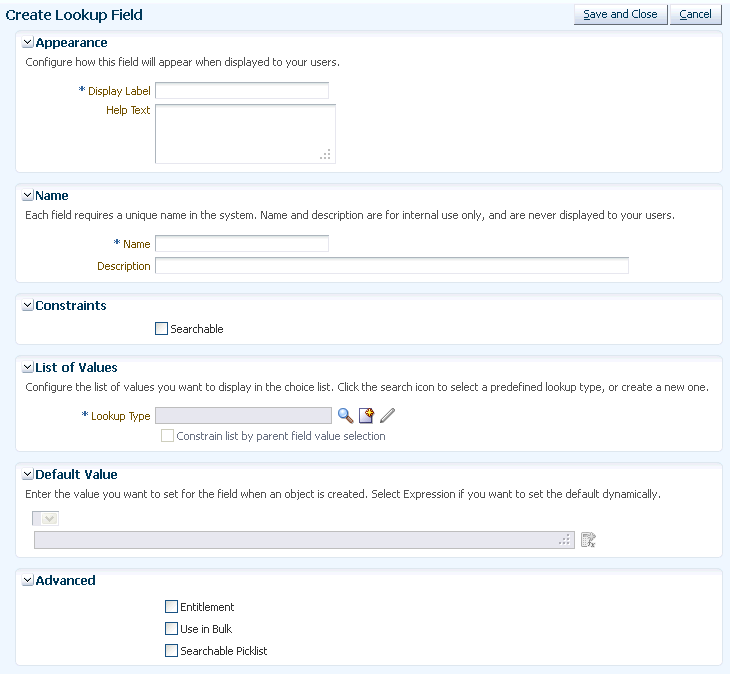Create a new lookup type icon

click(x=366, y=416)
